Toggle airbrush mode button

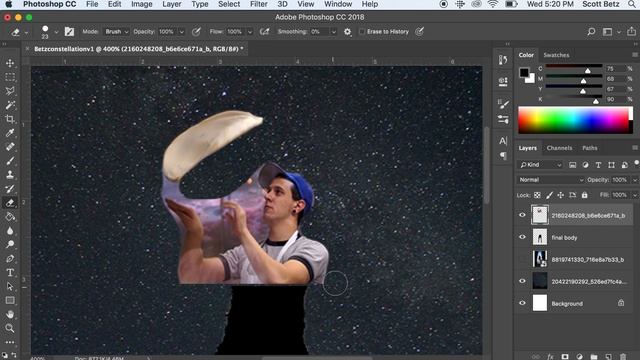264,31
